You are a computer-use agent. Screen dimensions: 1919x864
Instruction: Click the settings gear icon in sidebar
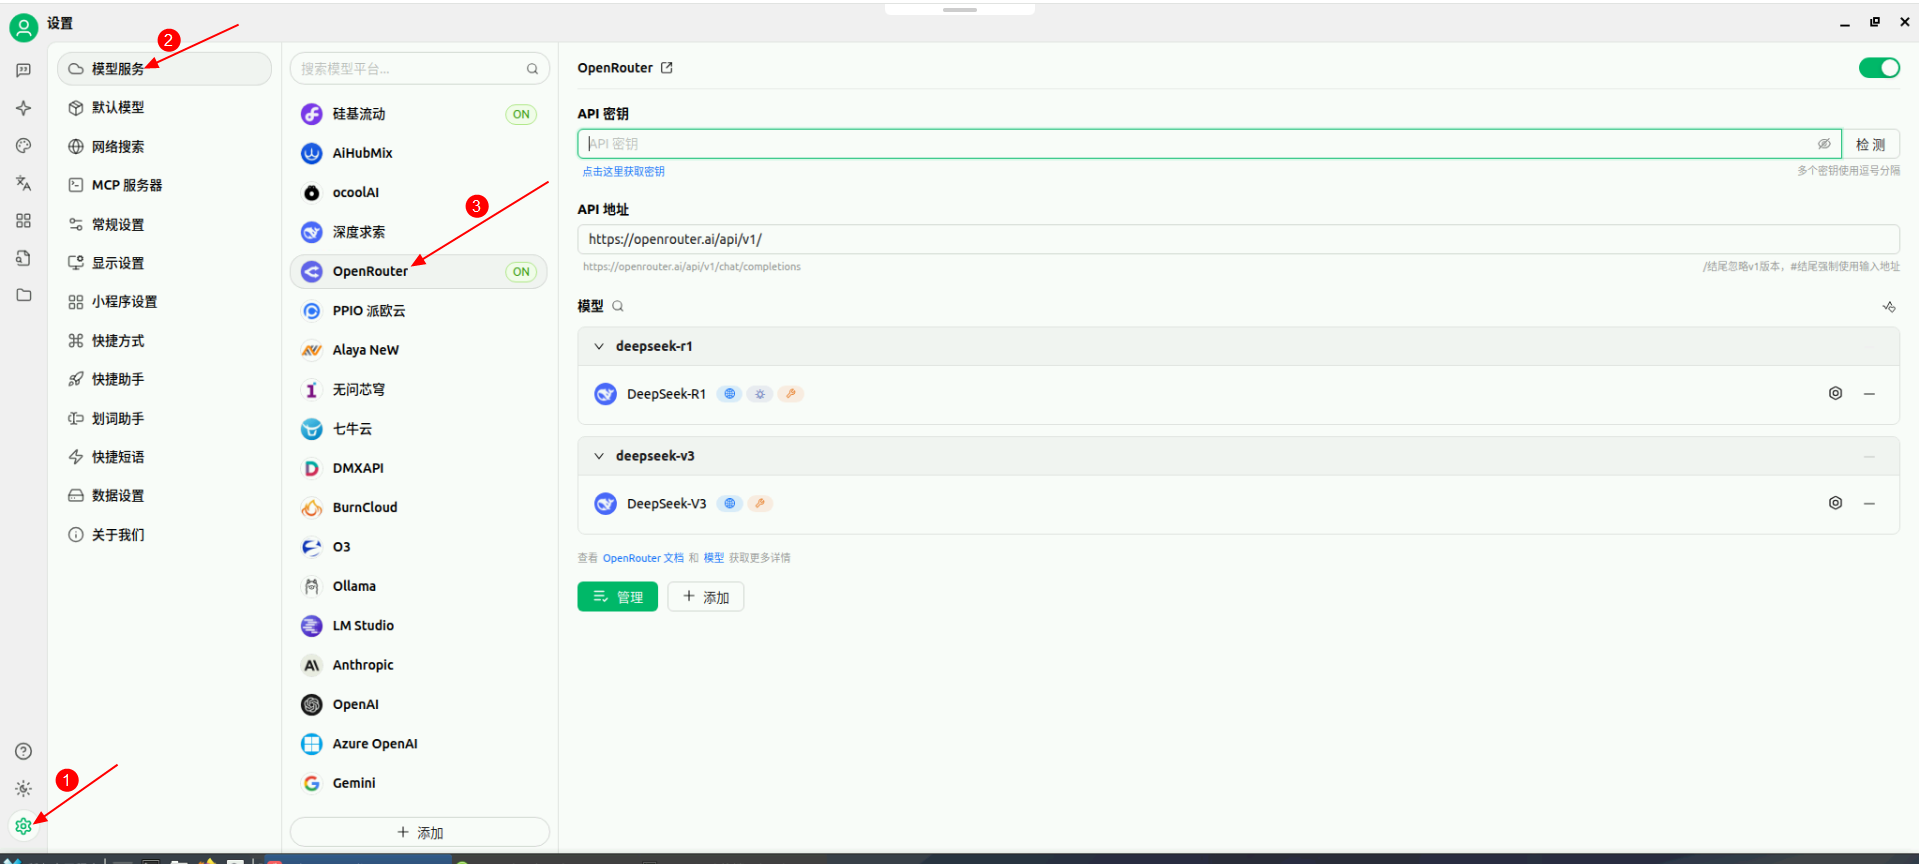tap(24, 826)
